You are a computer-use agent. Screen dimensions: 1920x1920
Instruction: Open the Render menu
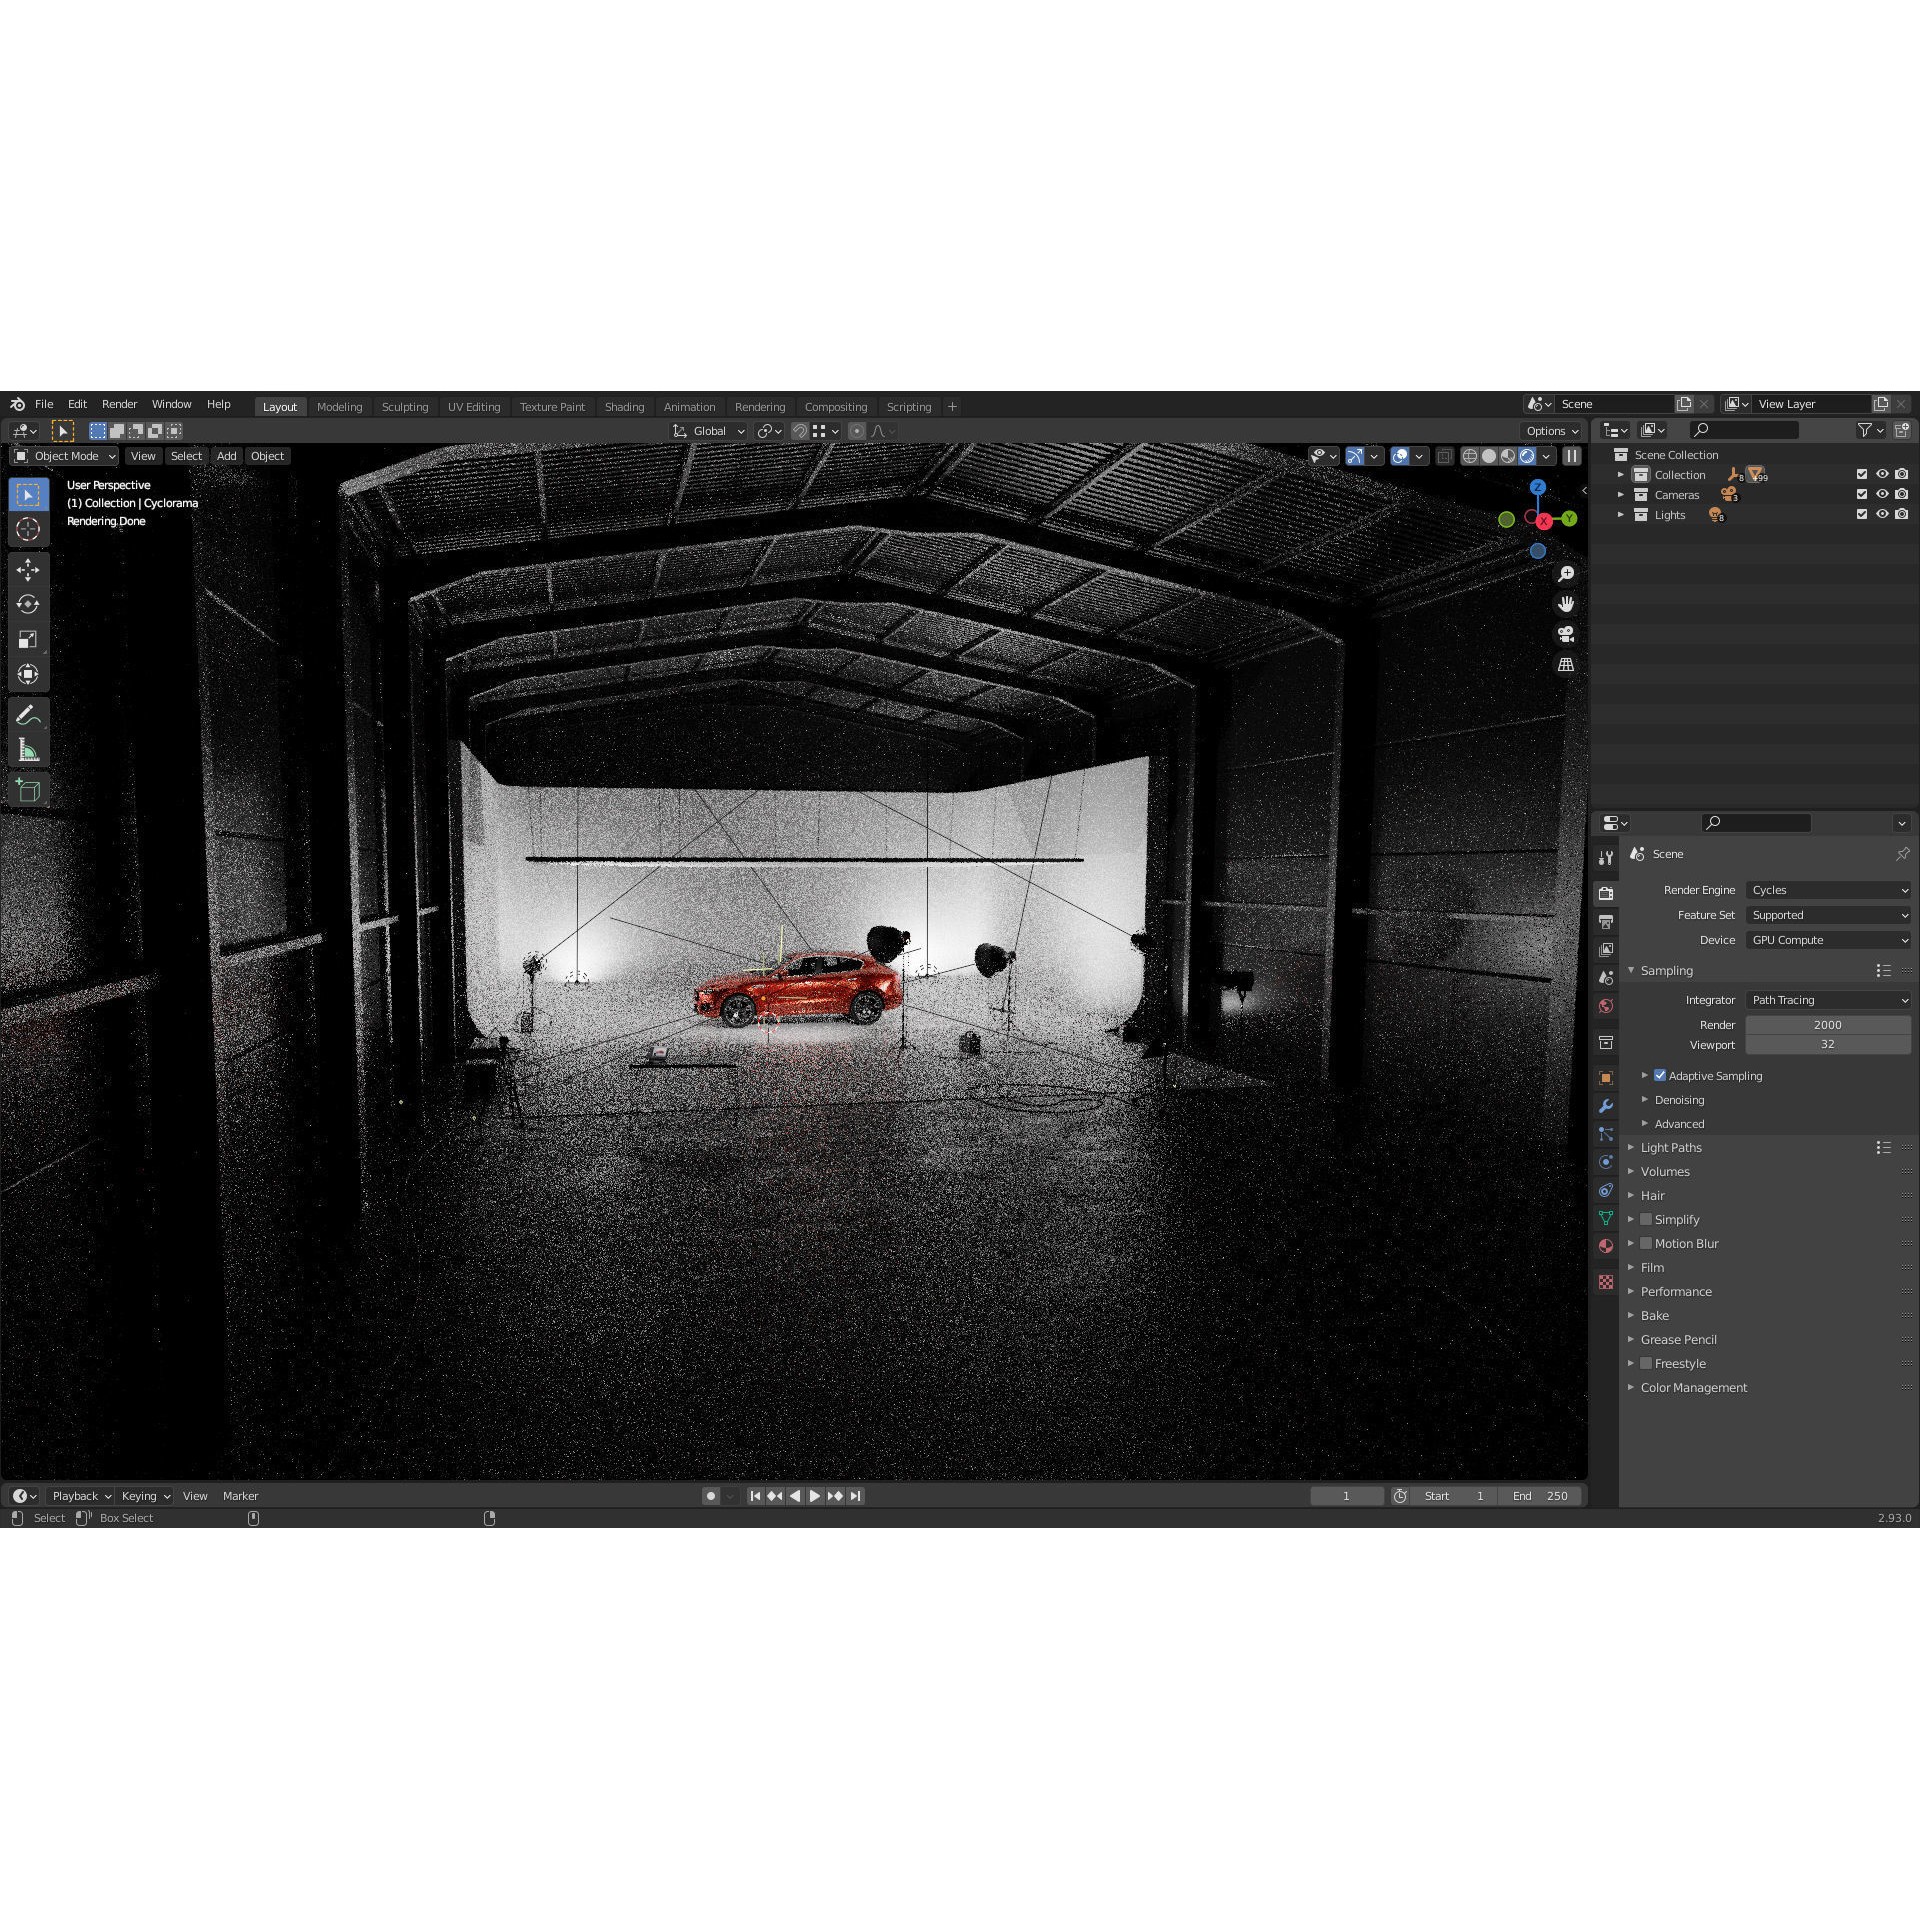(119, 404)
